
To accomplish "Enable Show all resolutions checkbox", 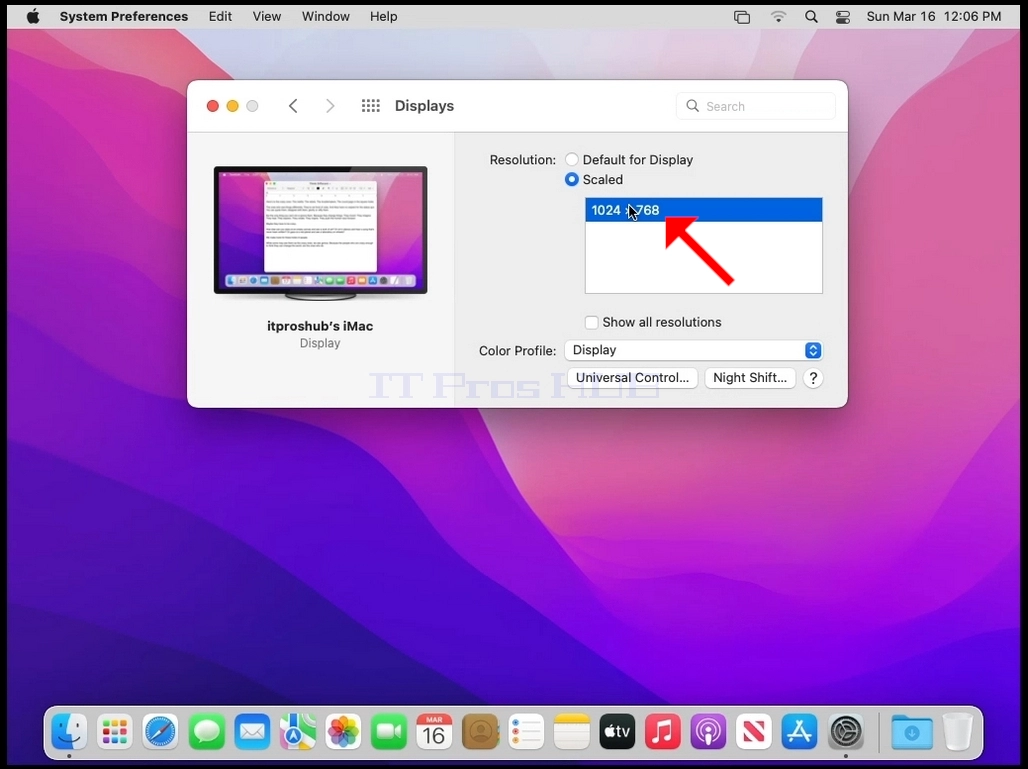I will 591,323.
